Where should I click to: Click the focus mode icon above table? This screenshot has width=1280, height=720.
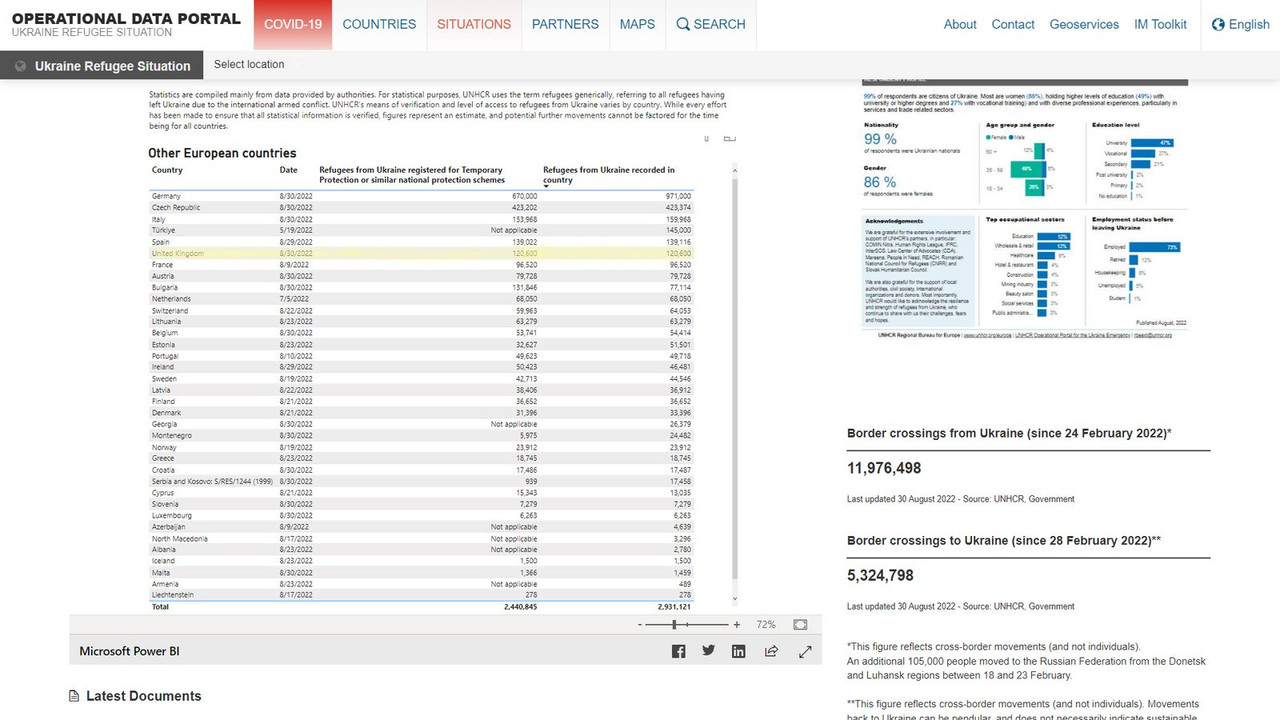point(729,138)
